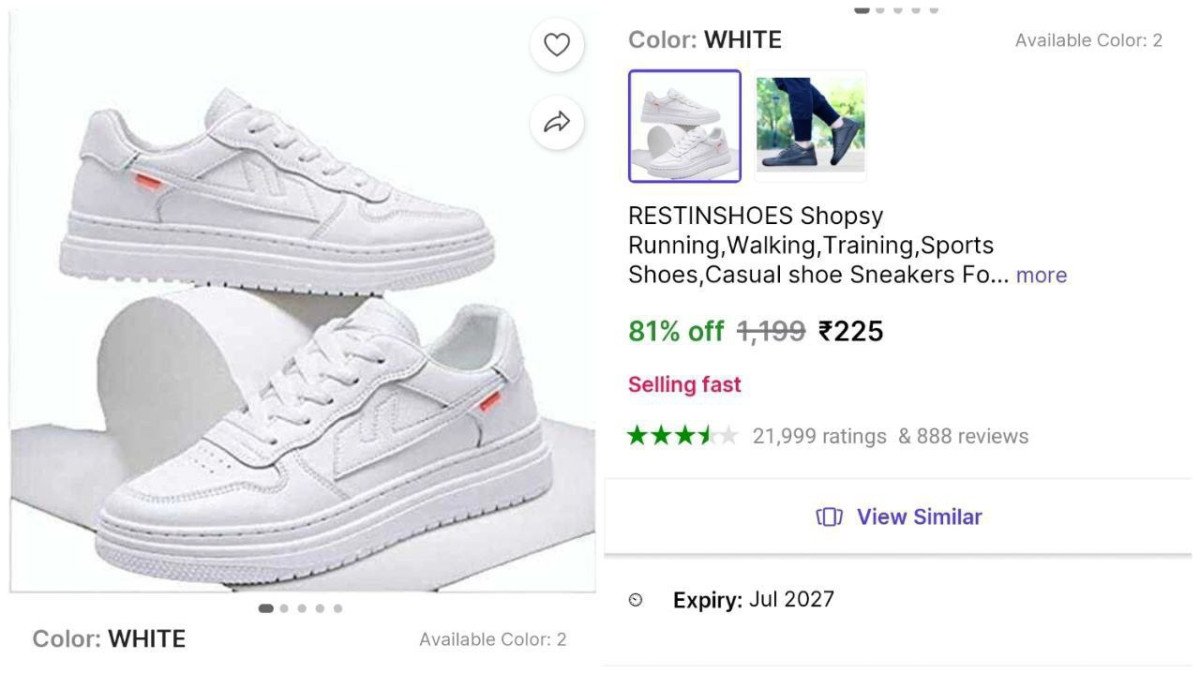
Task: Click the Expiry: Jul 2027 text
Action: pos(753,600)
